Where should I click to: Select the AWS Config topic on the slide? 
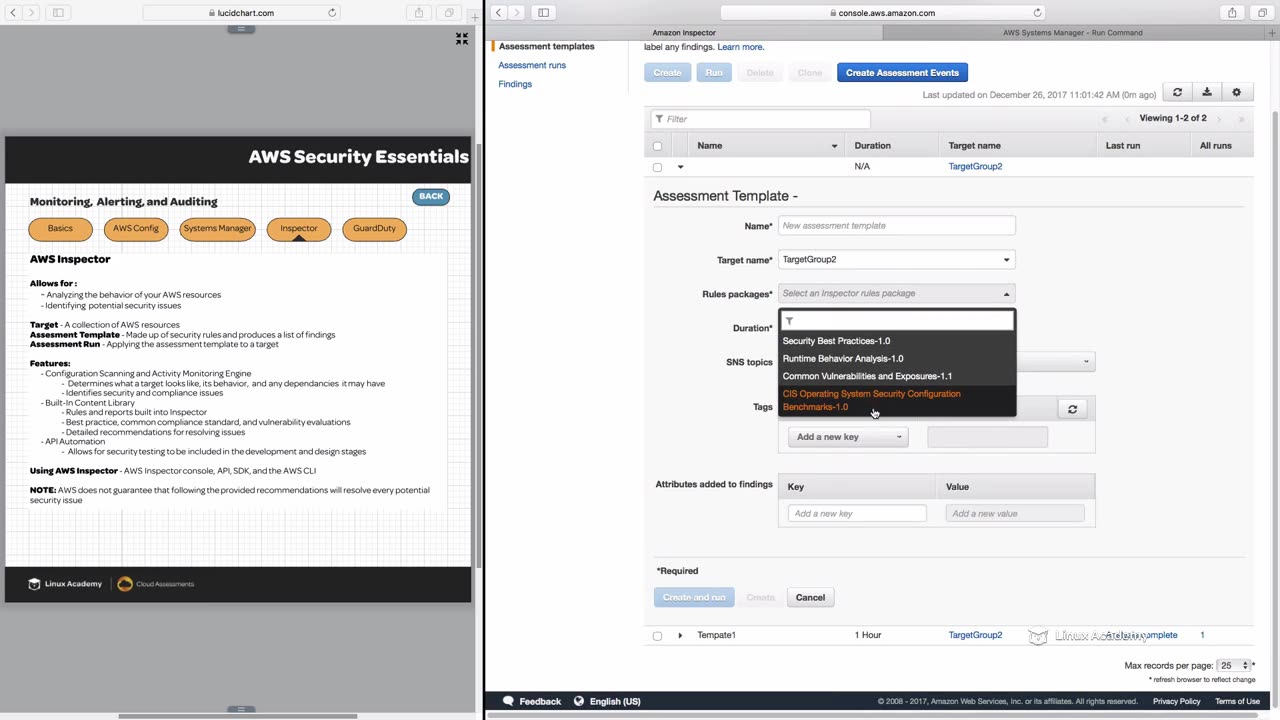[136, 229]
